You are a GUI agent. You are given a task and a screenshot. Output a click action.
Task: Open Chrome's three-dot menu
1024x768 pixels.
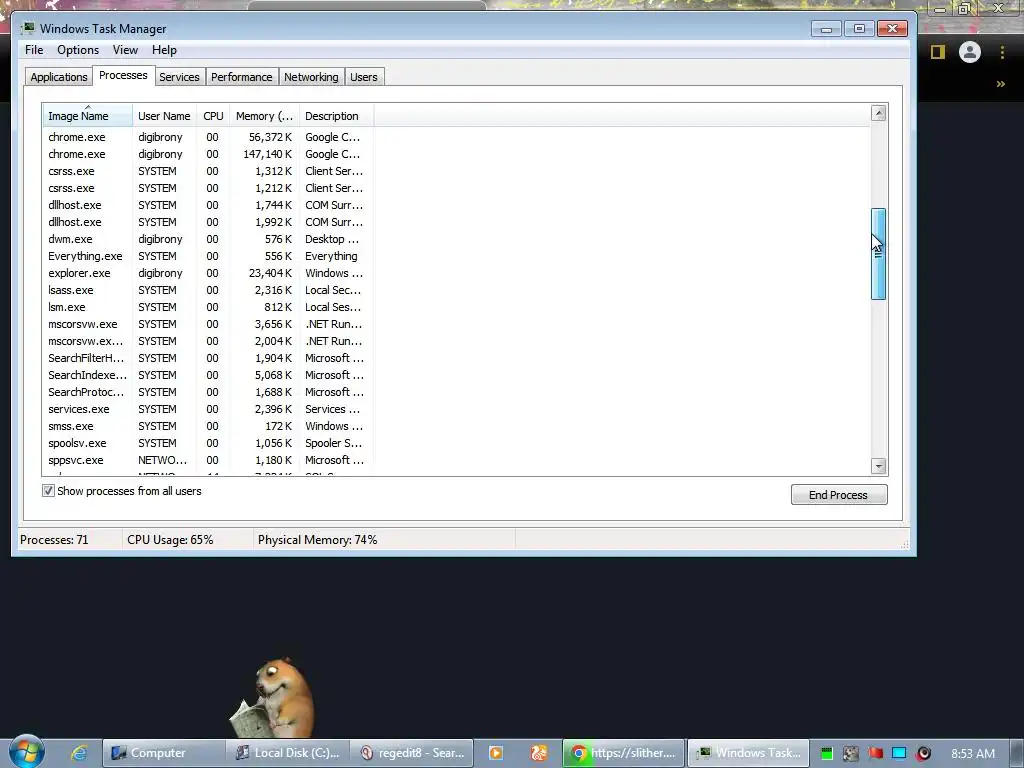pos(1002,52)
